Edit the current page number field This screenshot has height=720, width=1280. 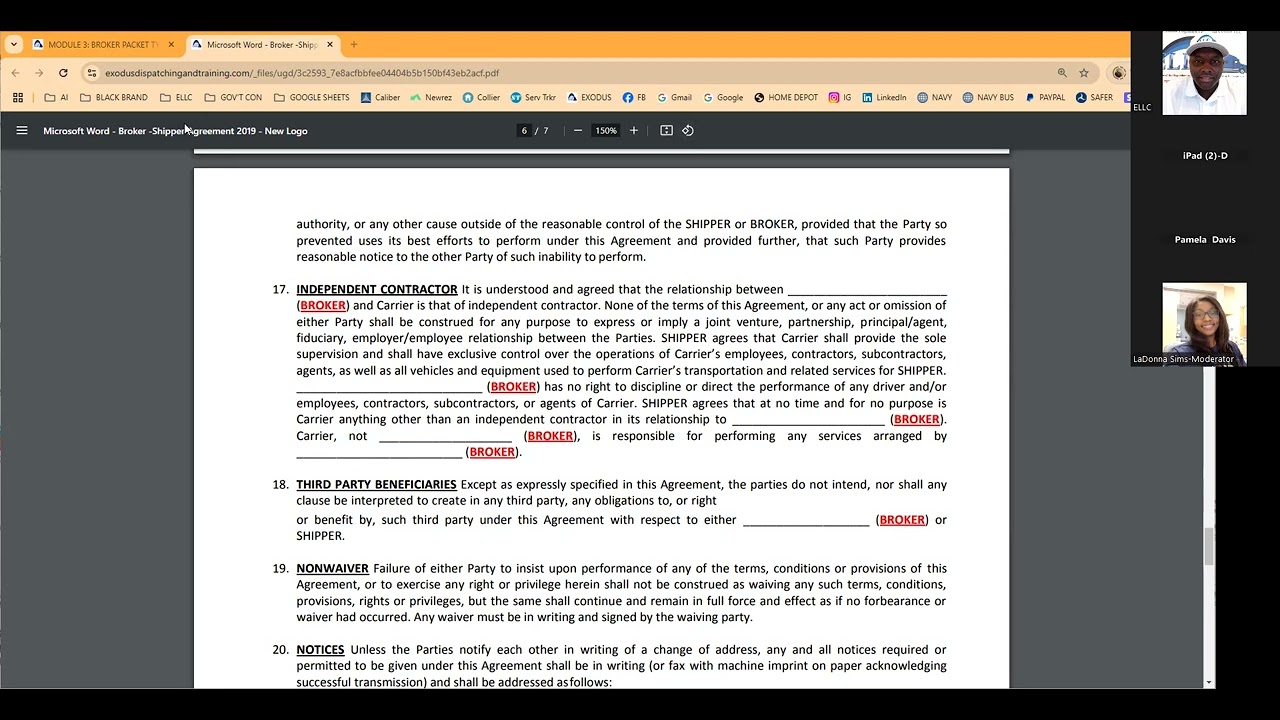[x=524, y=130]
